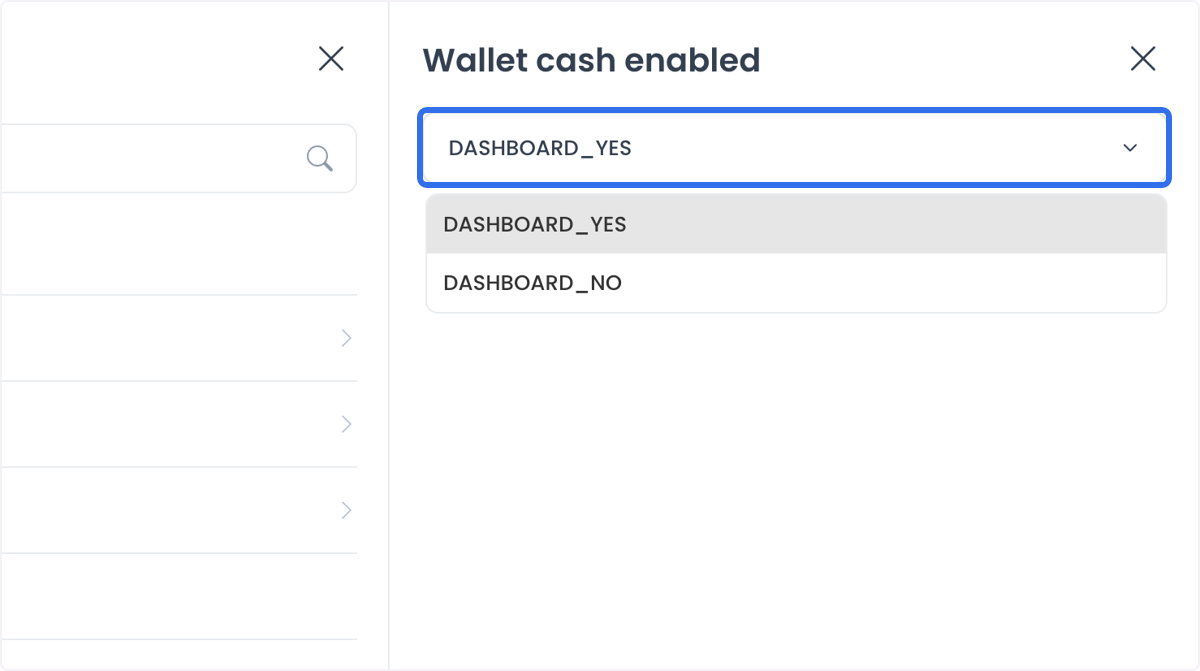
Task: Click the blank area between search field and first divider
Action: tap(178, 243)
